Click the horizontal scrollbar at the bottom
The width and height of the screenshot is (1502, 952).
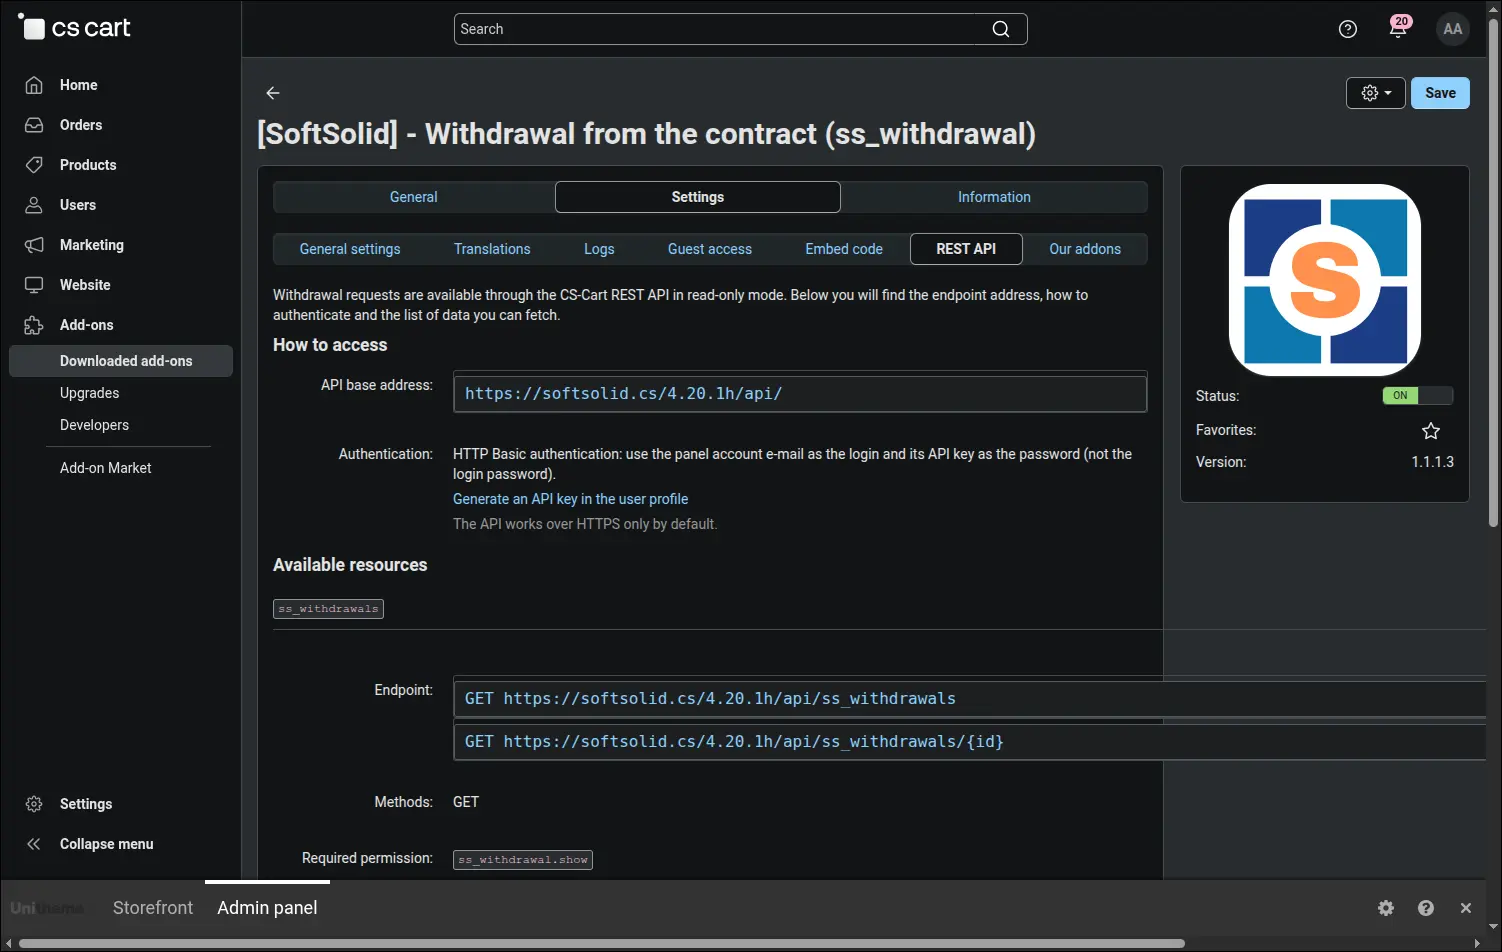click(x=600, y=943)
